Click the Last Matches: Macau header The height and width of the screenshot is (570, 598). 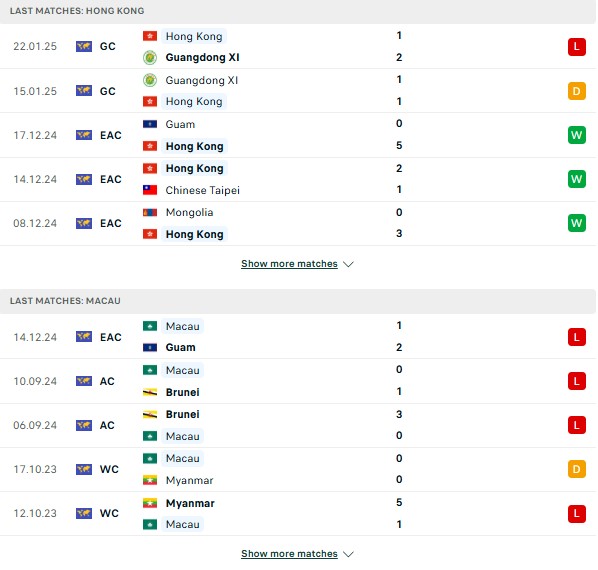pos(65,301)
